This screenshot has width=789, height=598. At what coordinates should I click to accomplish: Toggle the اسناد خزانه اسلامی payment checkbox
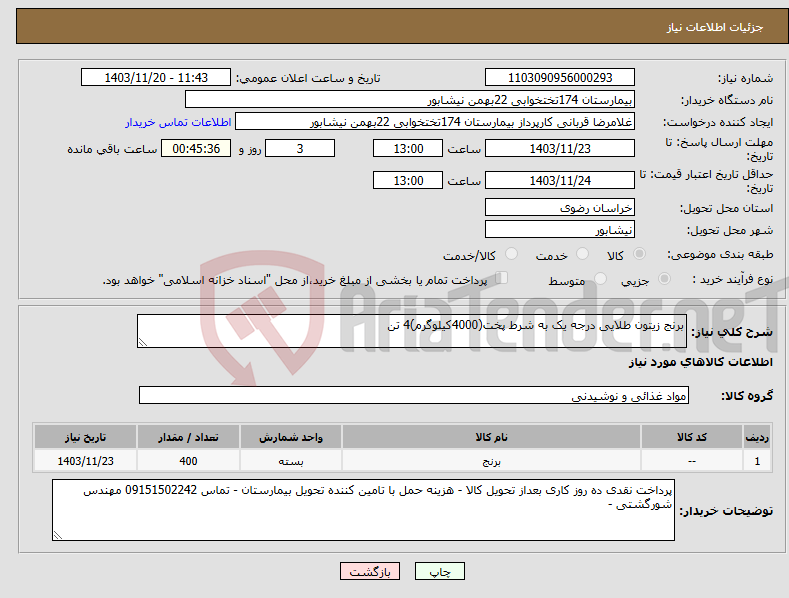point(501,278)
